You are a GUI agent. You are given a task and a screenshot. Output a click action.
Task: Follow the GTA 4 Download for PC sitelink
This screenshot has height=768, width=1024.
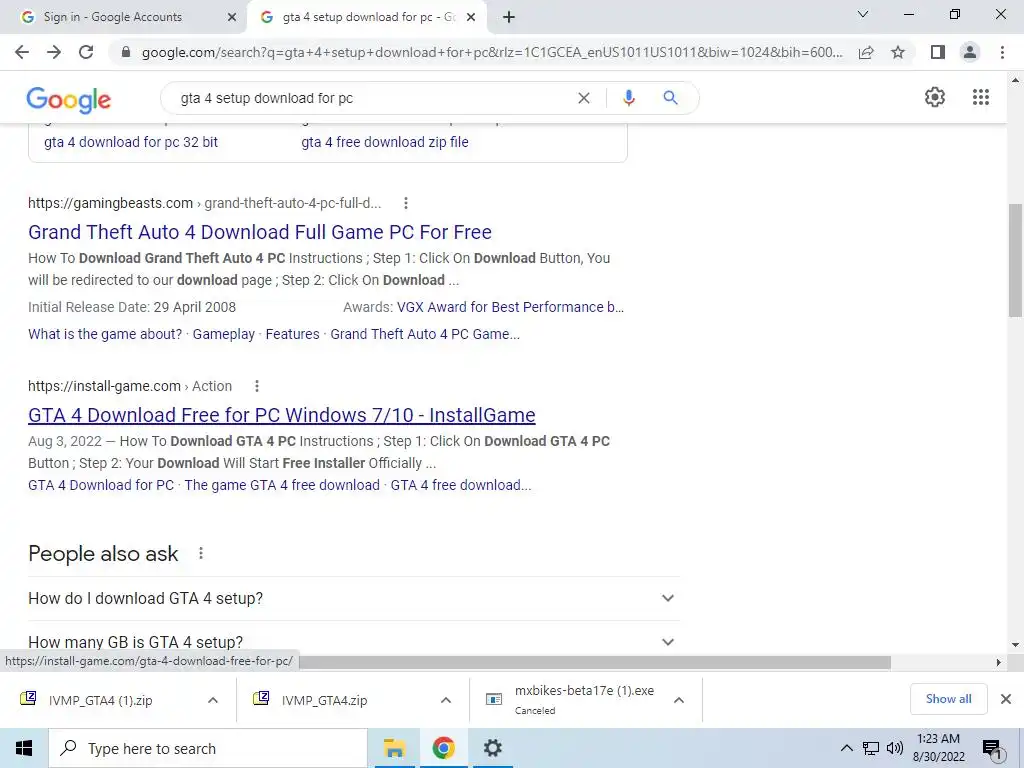coord(101,485)
